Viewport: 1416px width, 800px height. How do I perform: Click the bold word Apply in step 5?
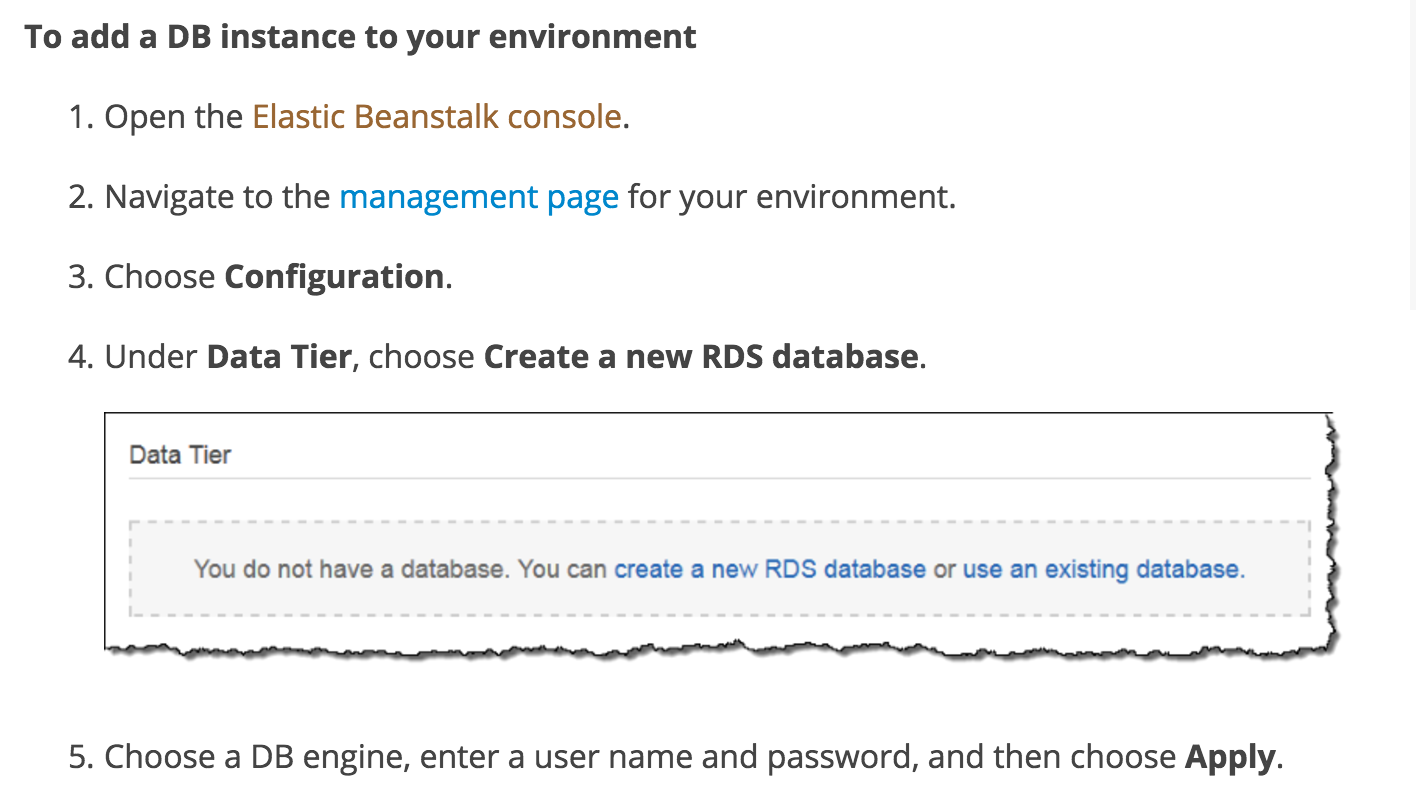[1230, 757]
